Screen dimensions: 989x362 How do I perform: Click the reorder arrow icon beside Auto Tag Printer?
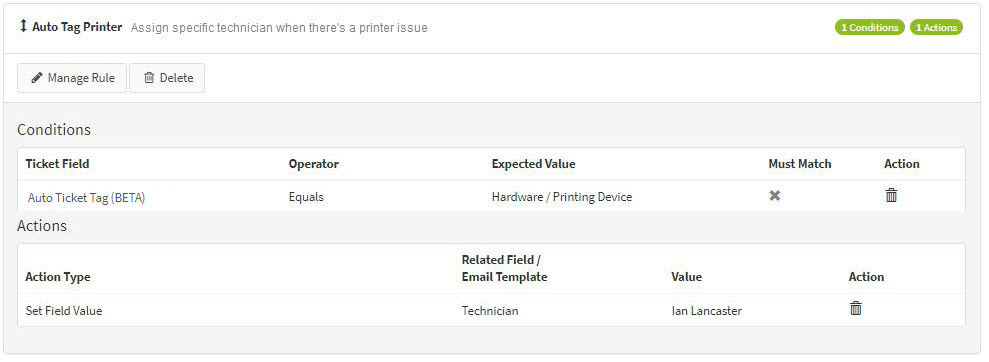pyautogui.click(x=23, y=26)
